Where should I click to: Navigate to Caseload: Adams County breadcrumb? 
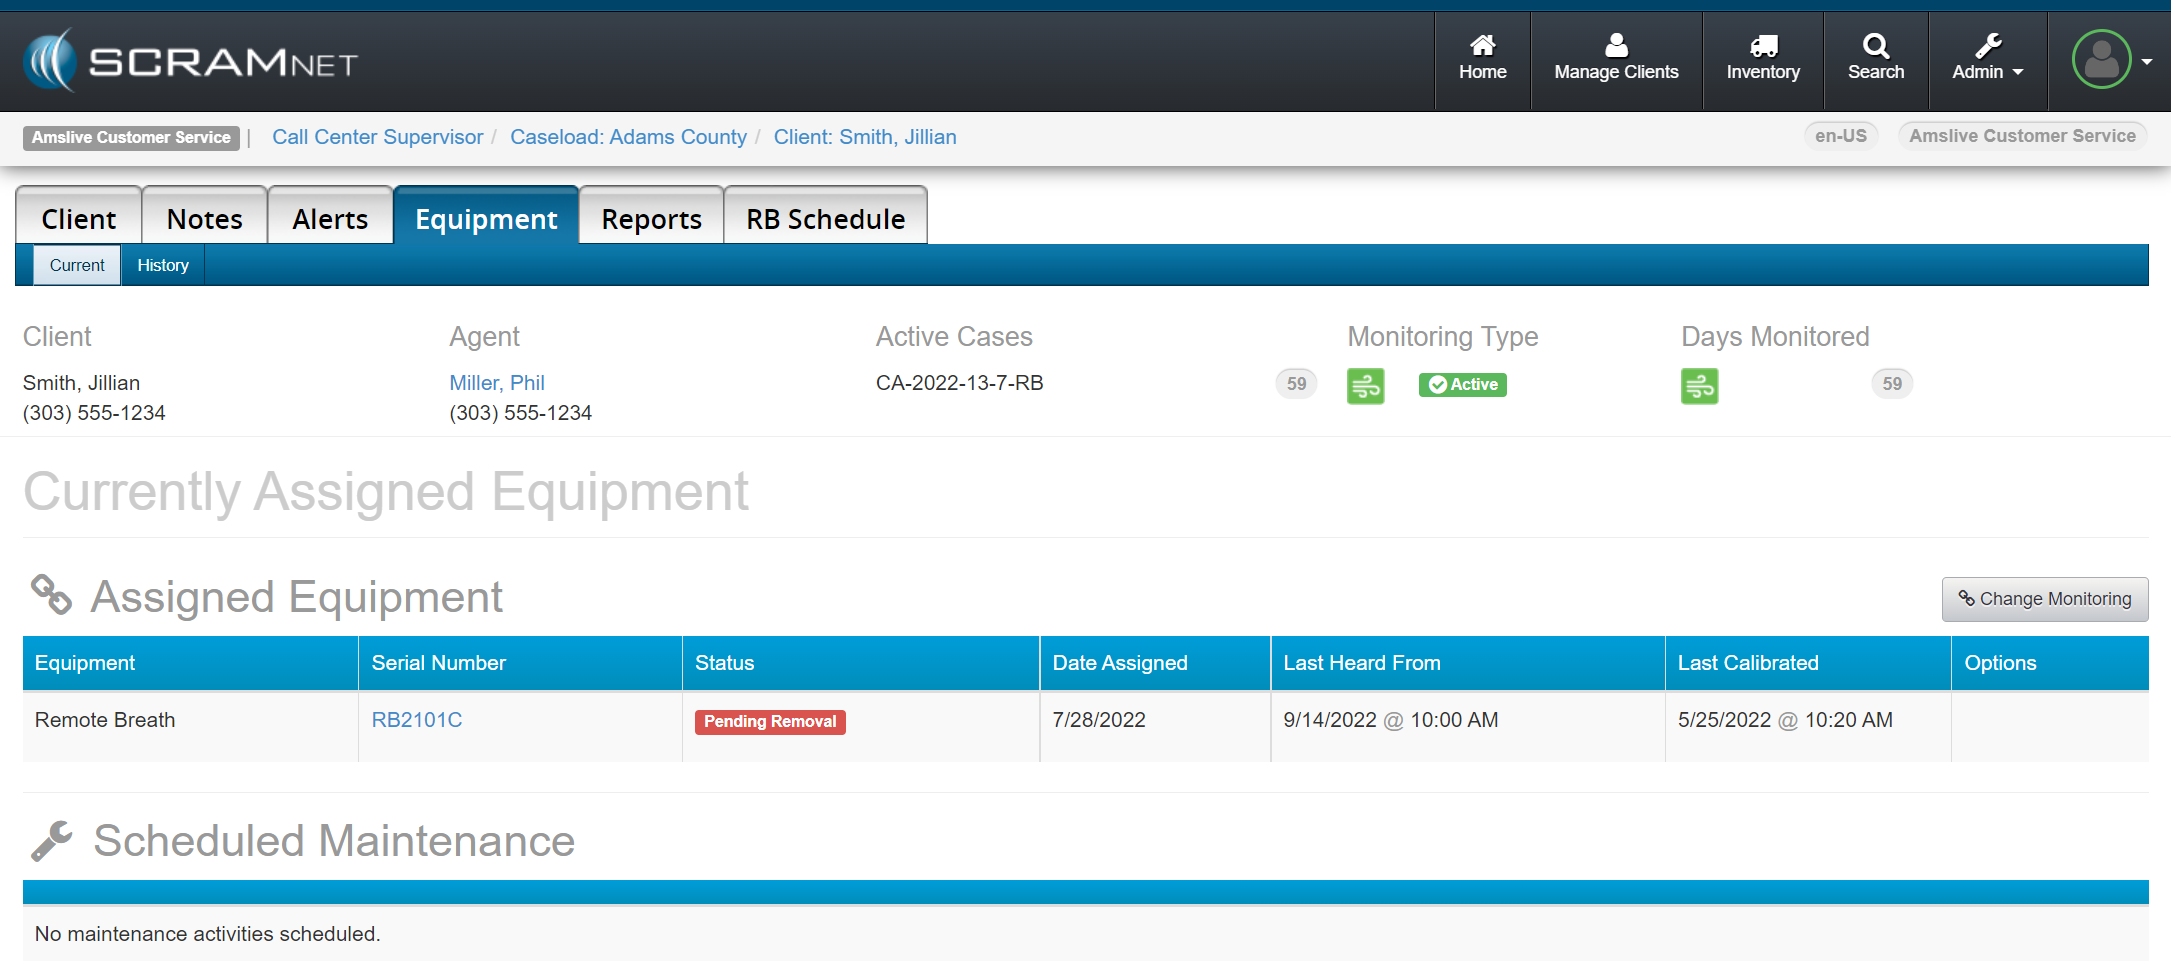pyautogui.click(x=628, y=137)
